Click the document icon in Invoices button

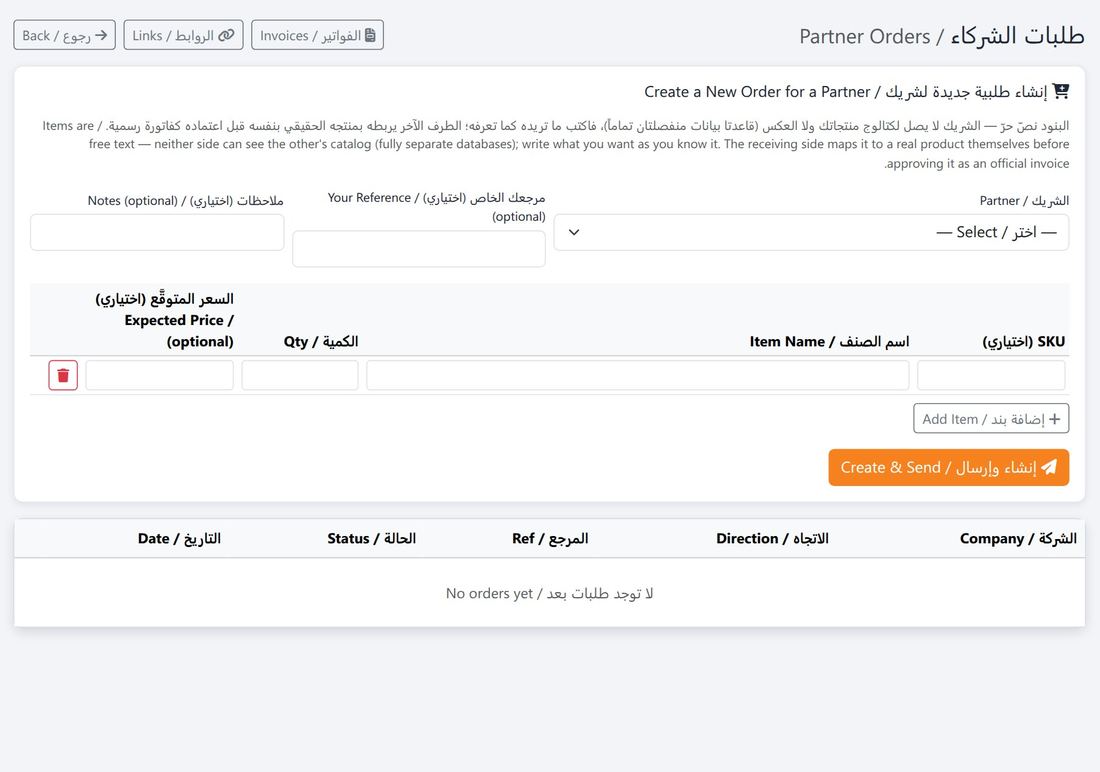pyautogui.click(x=370, y=35)
